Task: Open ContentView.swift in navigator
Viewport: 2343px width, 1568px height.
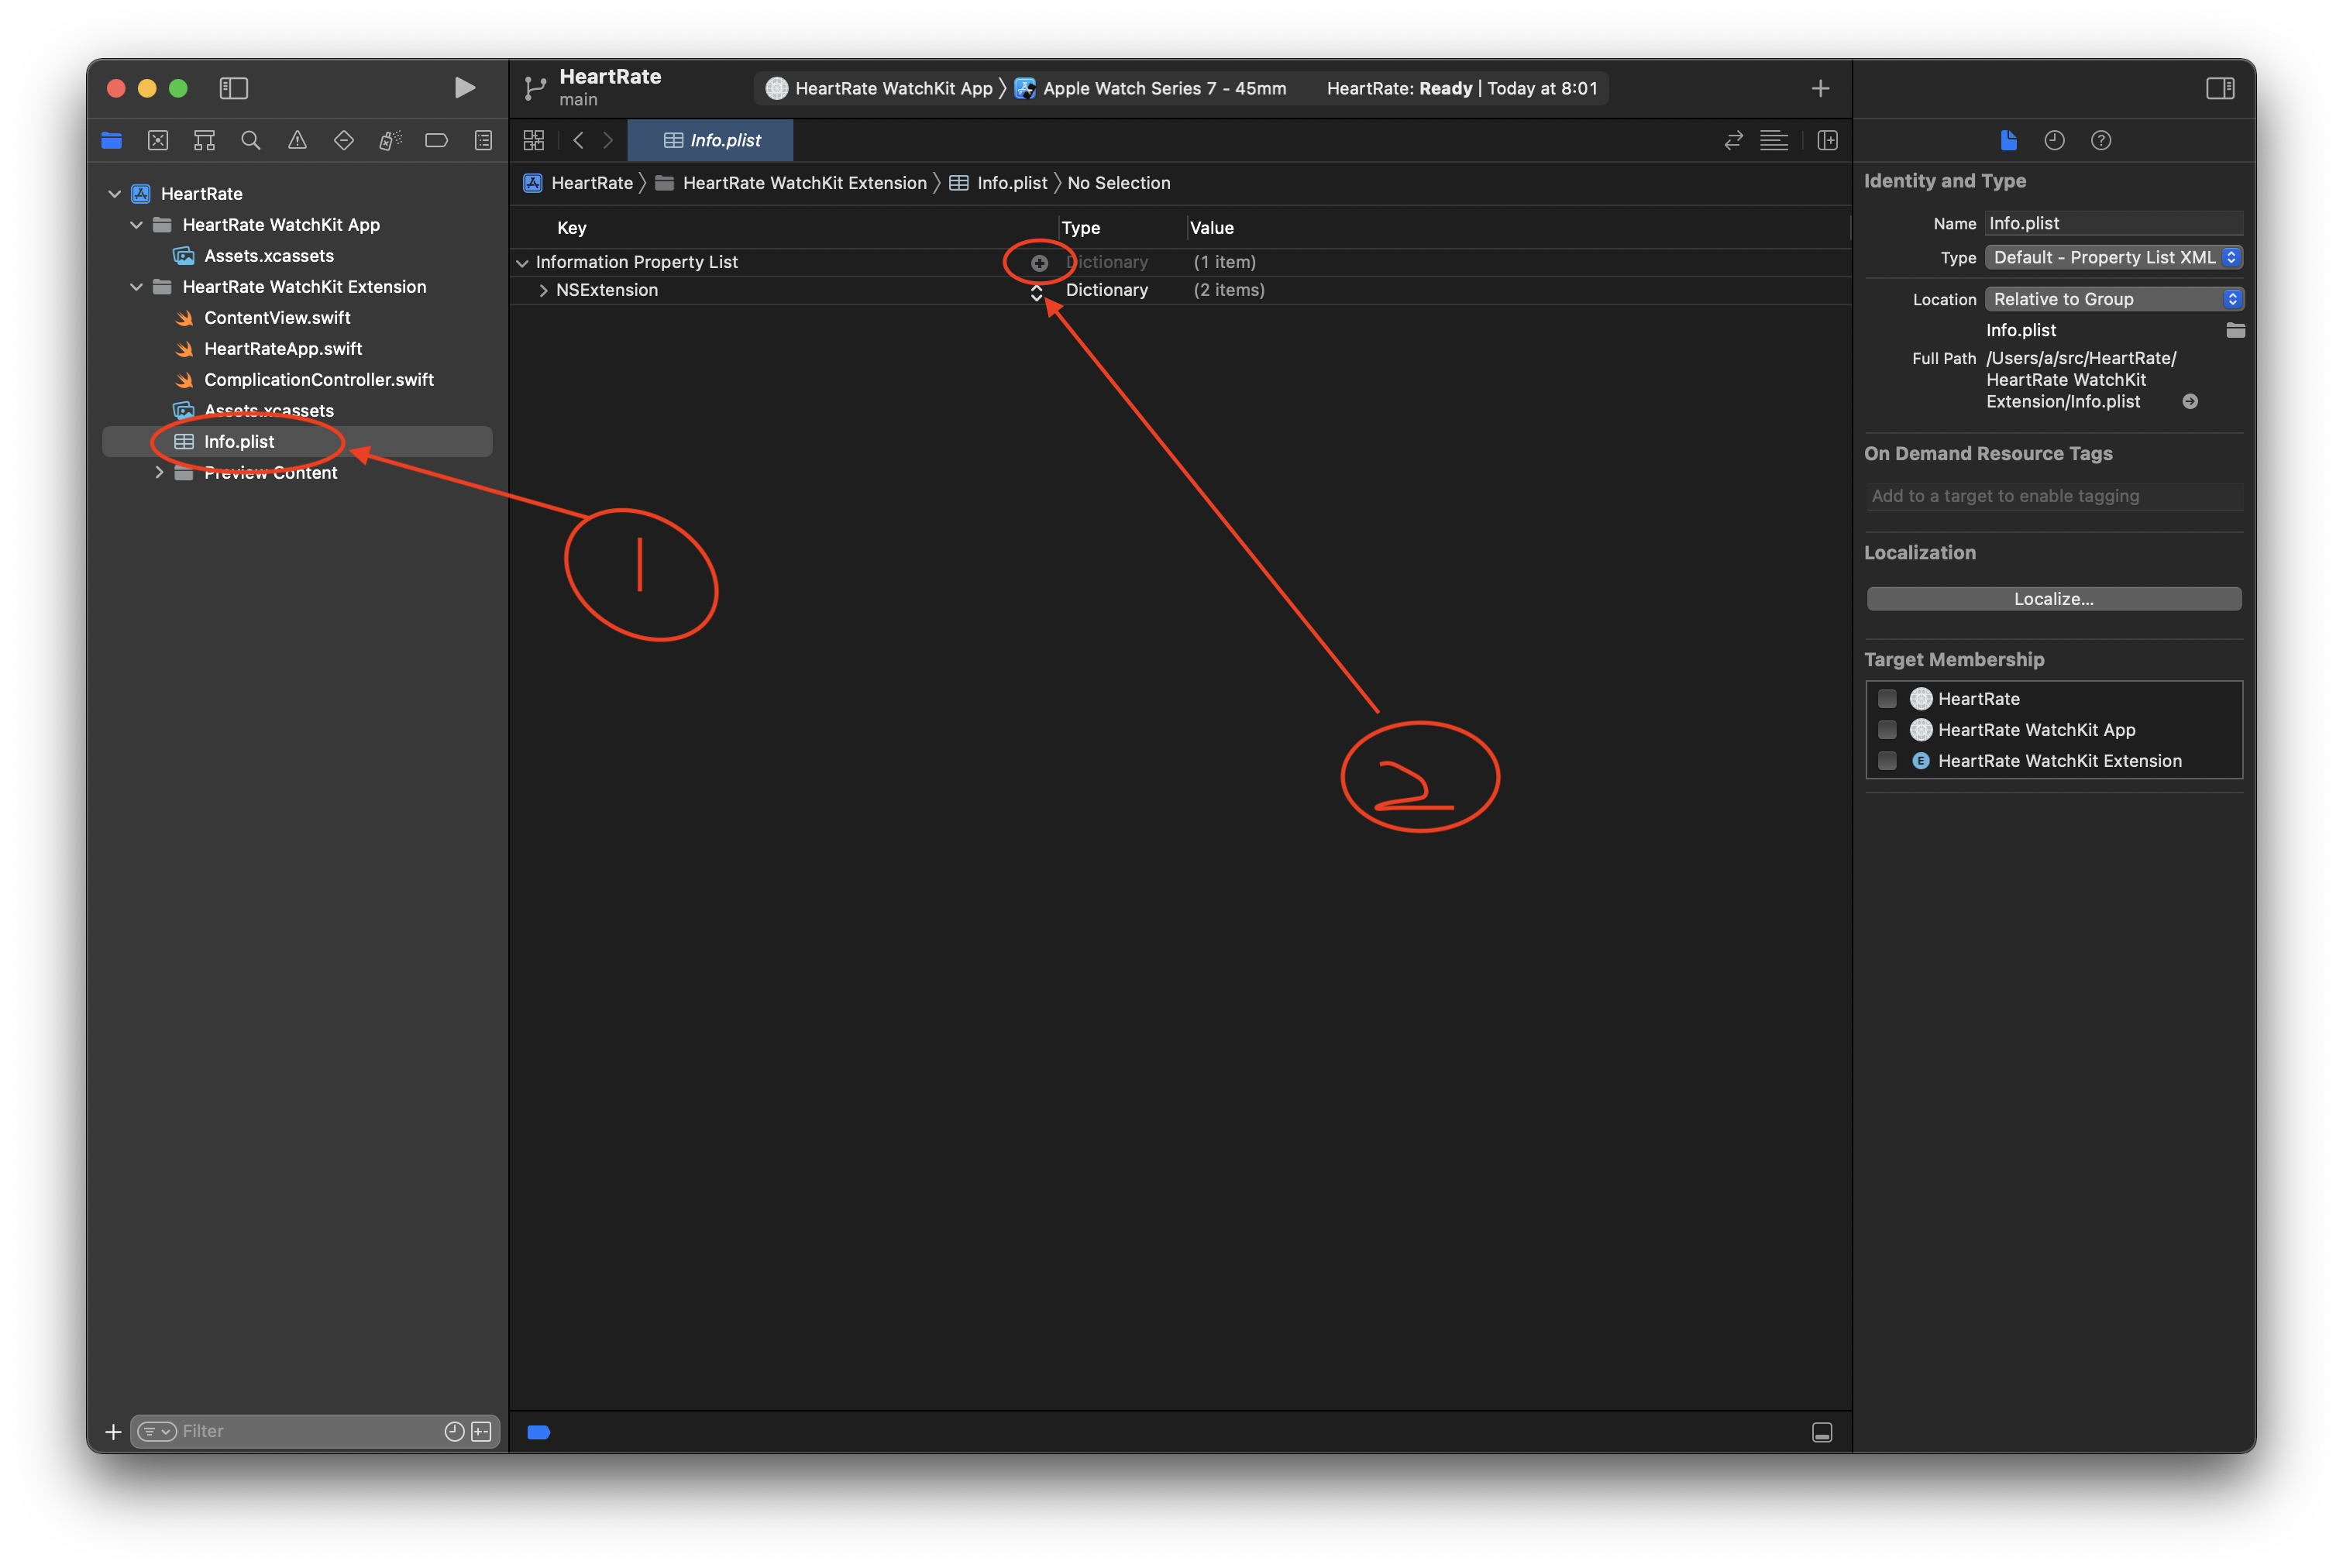Action: (x=277, y=318)
